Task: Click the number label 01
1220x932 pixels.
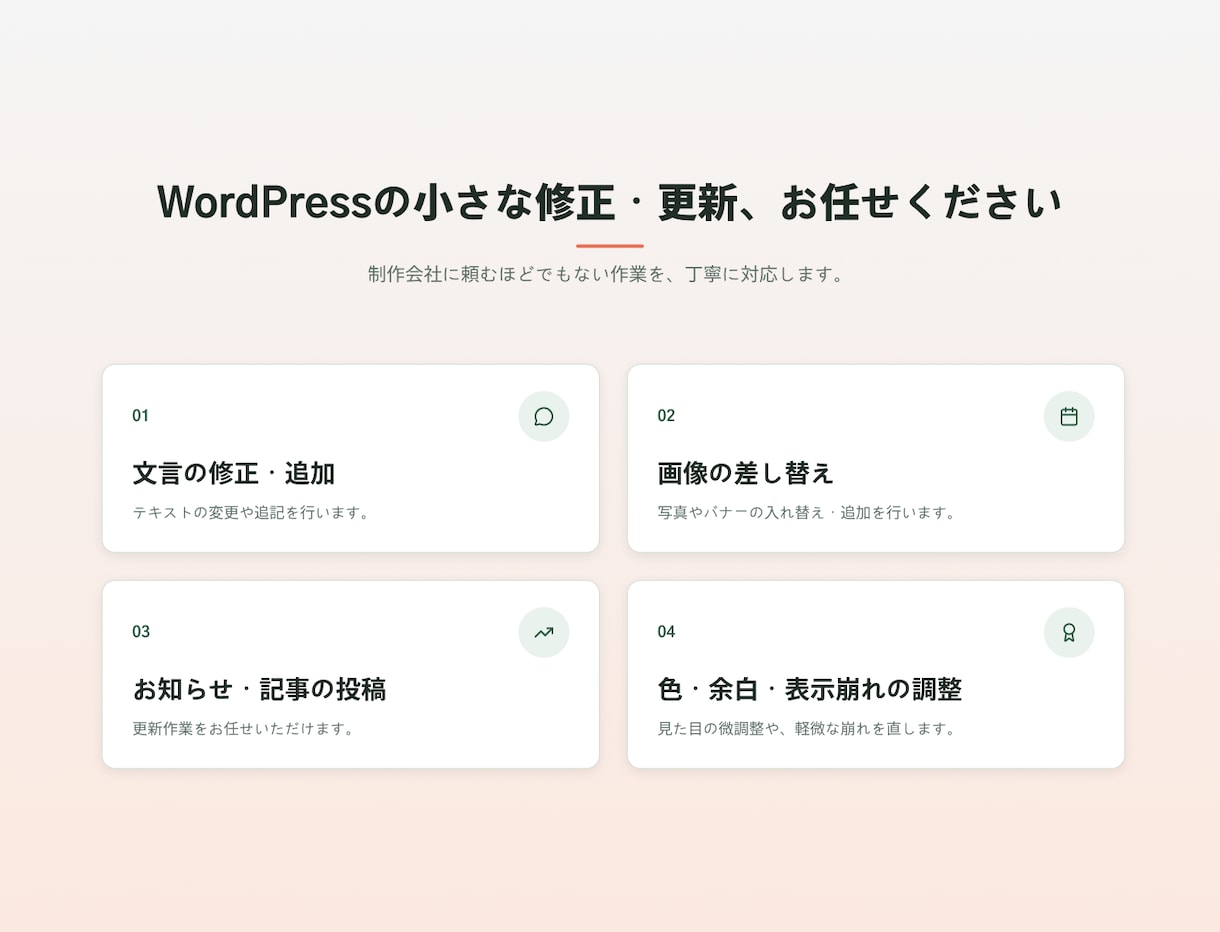Action: pos(141,416)
